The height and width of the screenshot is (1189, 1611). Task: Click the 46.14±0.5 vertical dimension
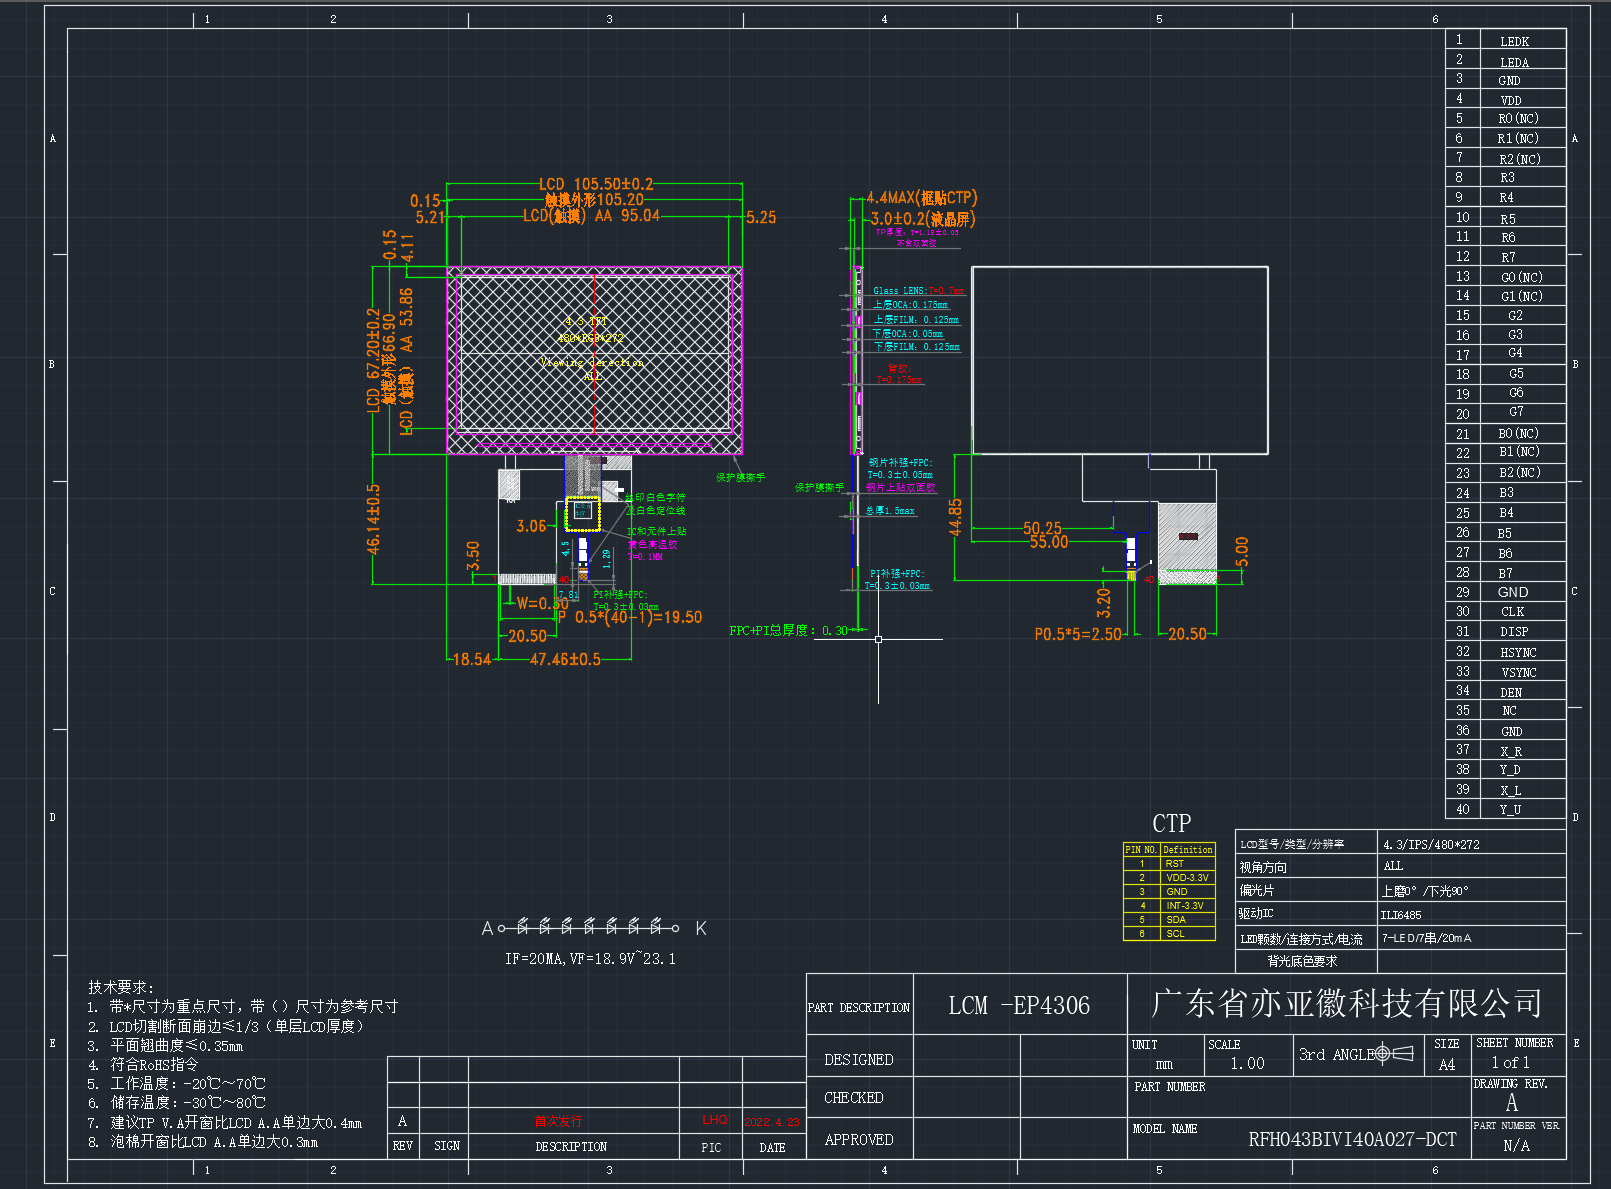click(x=373, y=519)
